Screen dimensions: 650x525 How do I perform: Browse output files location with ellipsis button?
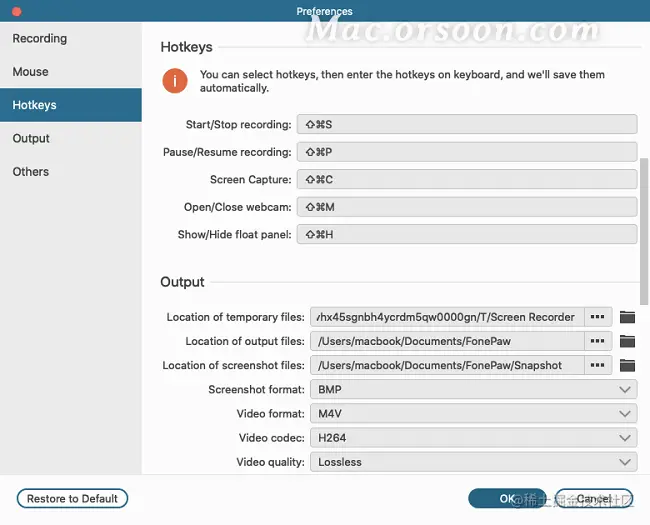pos(598,341)
